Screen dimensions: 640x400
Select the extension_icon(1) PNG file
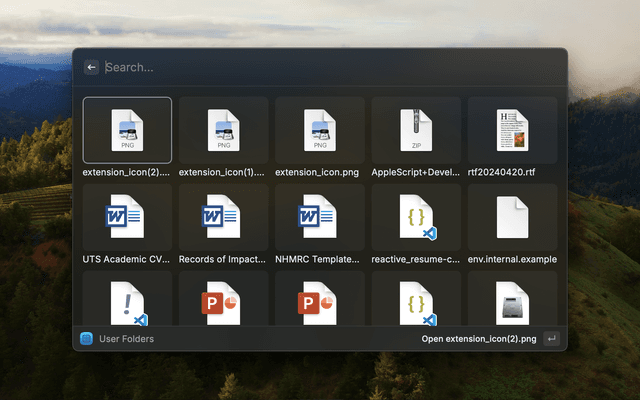[x=223, y=130]
